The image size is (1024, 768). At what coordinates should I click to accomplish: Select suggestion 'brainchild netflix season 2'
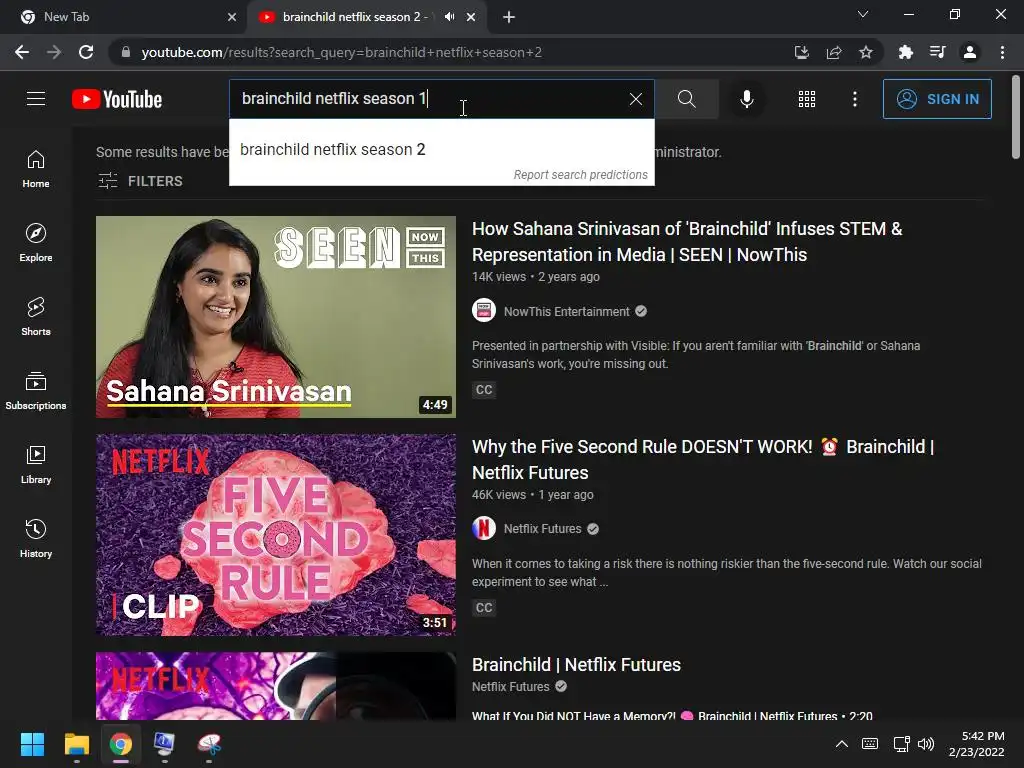441,150
